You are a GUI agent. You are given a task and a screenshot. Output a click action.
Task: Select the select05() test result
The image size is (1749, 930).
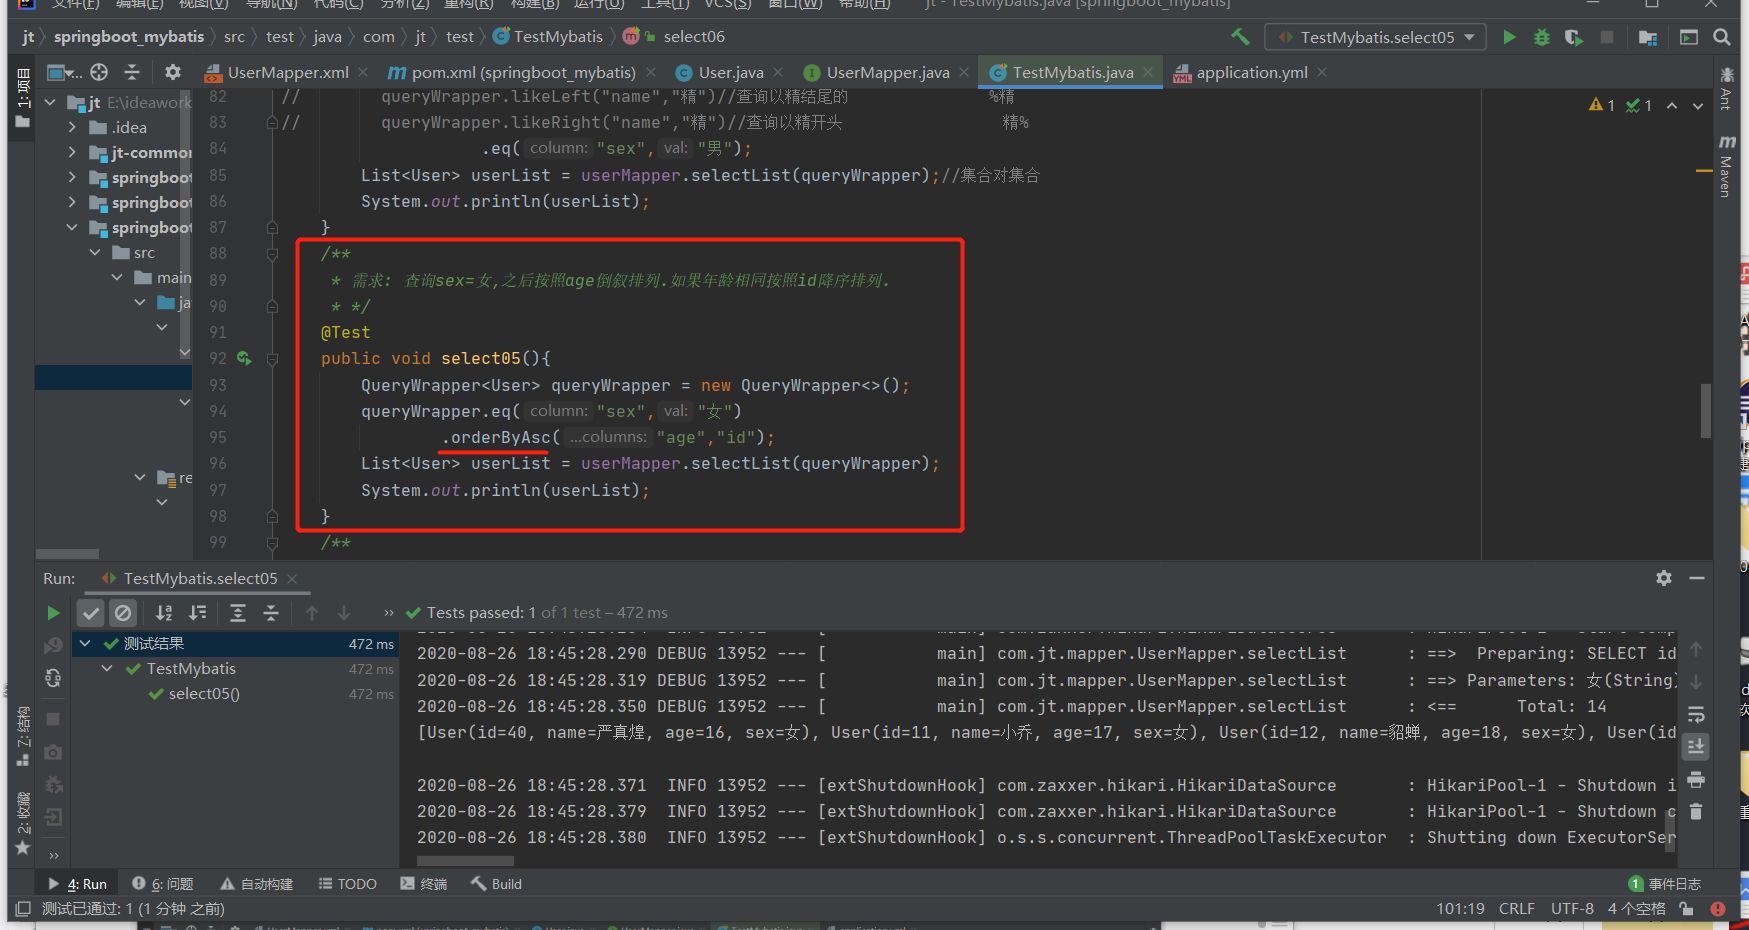[x=204, y=694]
